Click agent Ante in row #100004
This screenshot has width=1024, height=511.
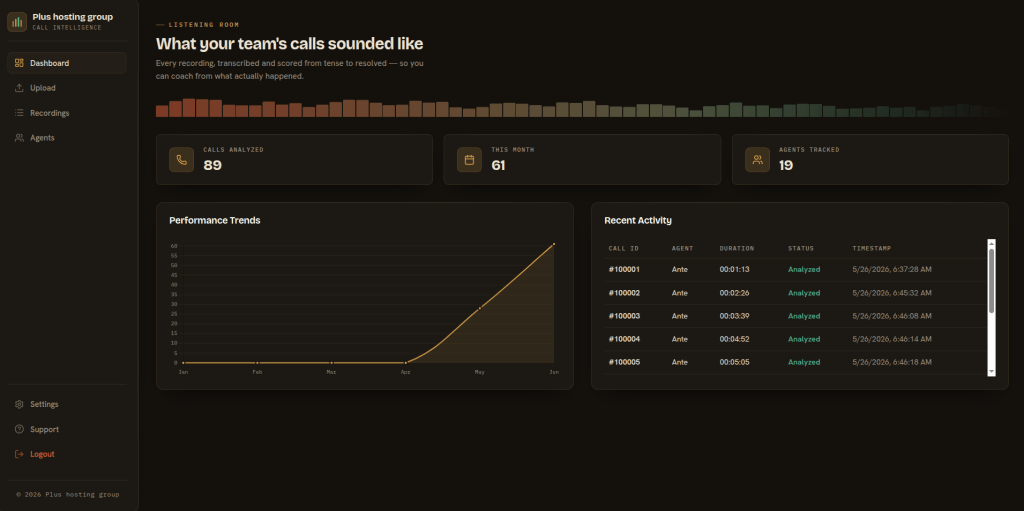pyautogui.click(x=679, y=339)
